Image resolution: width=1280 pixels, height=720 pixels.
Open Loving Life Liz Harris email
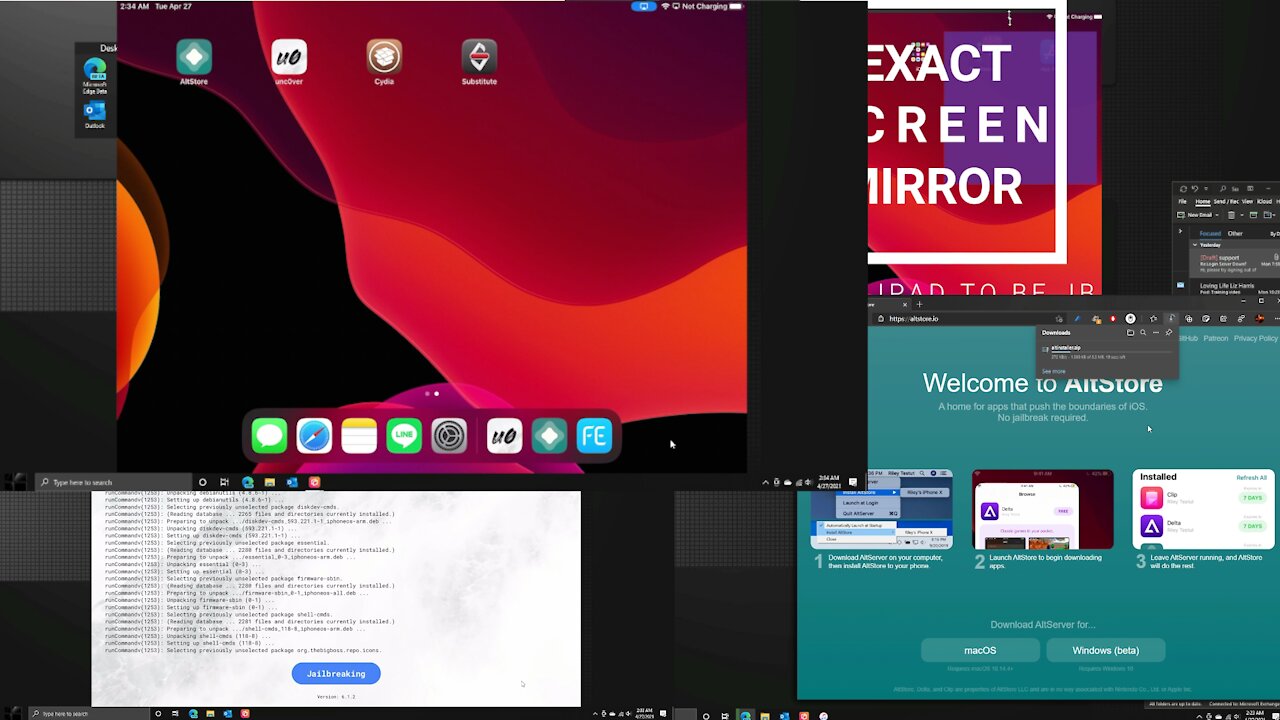[x=1235, y=289]
